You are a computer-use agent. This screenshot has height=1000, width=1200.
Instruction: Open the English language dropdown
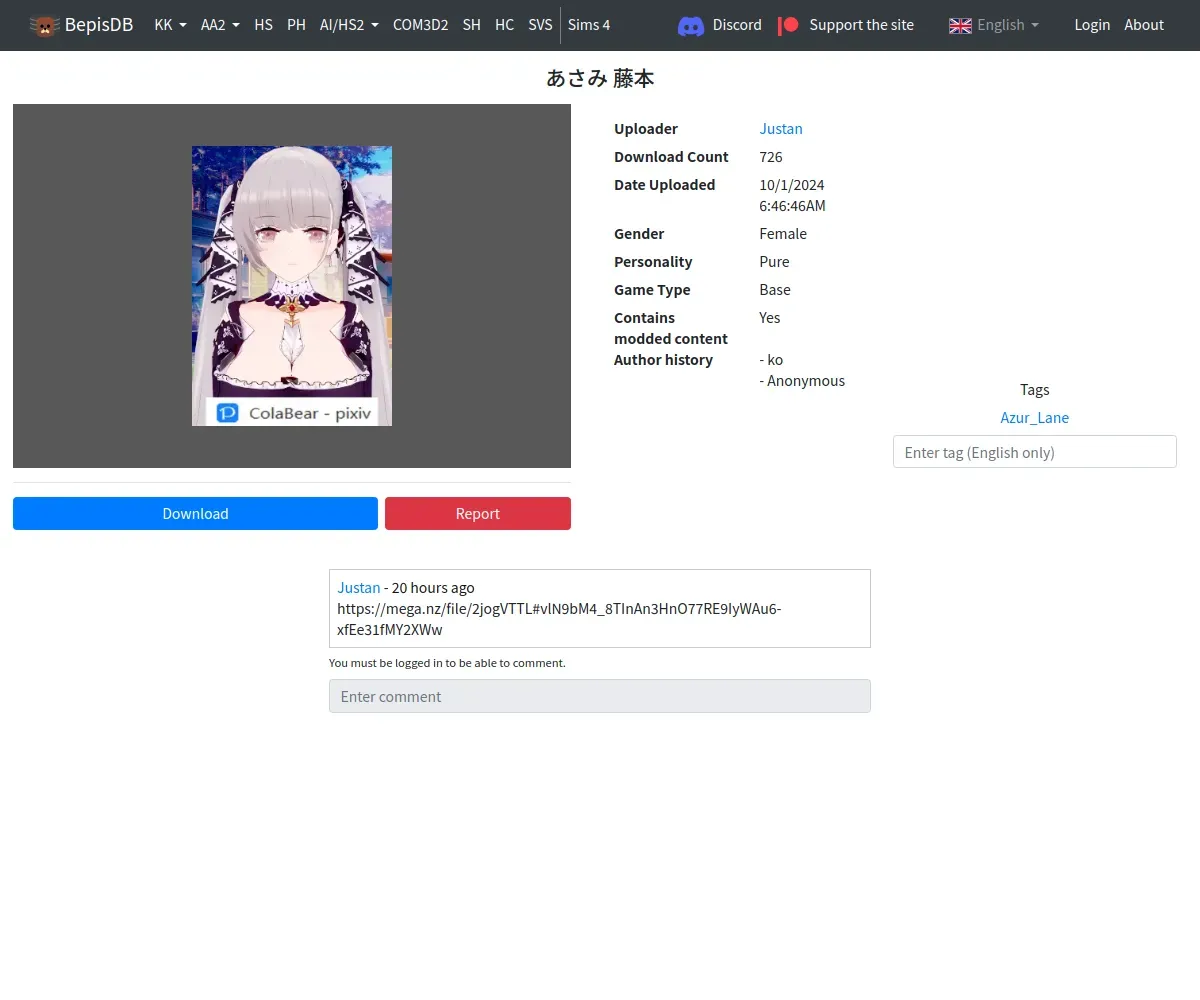[1007, 25]
